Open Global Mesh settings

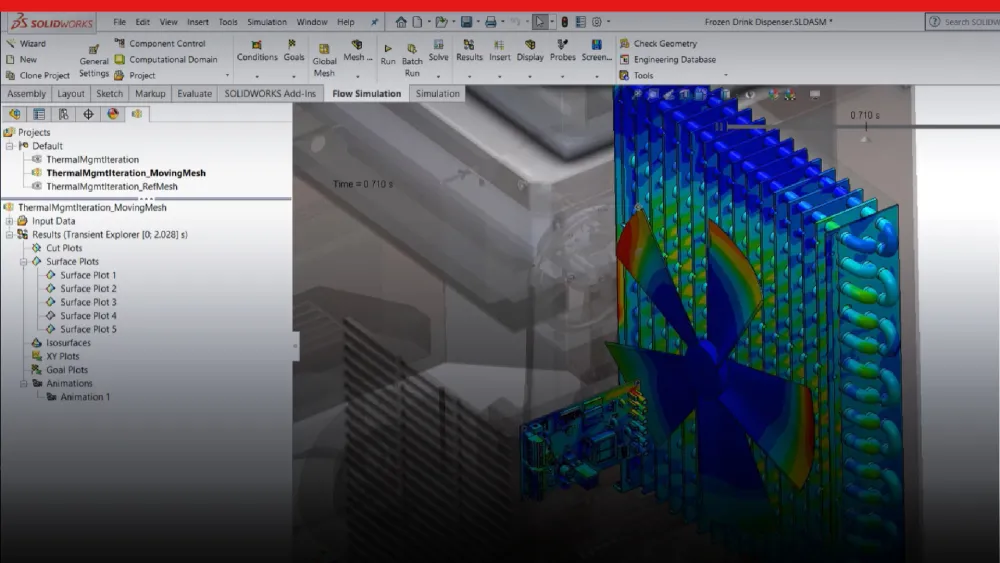(x=324, y=60)
